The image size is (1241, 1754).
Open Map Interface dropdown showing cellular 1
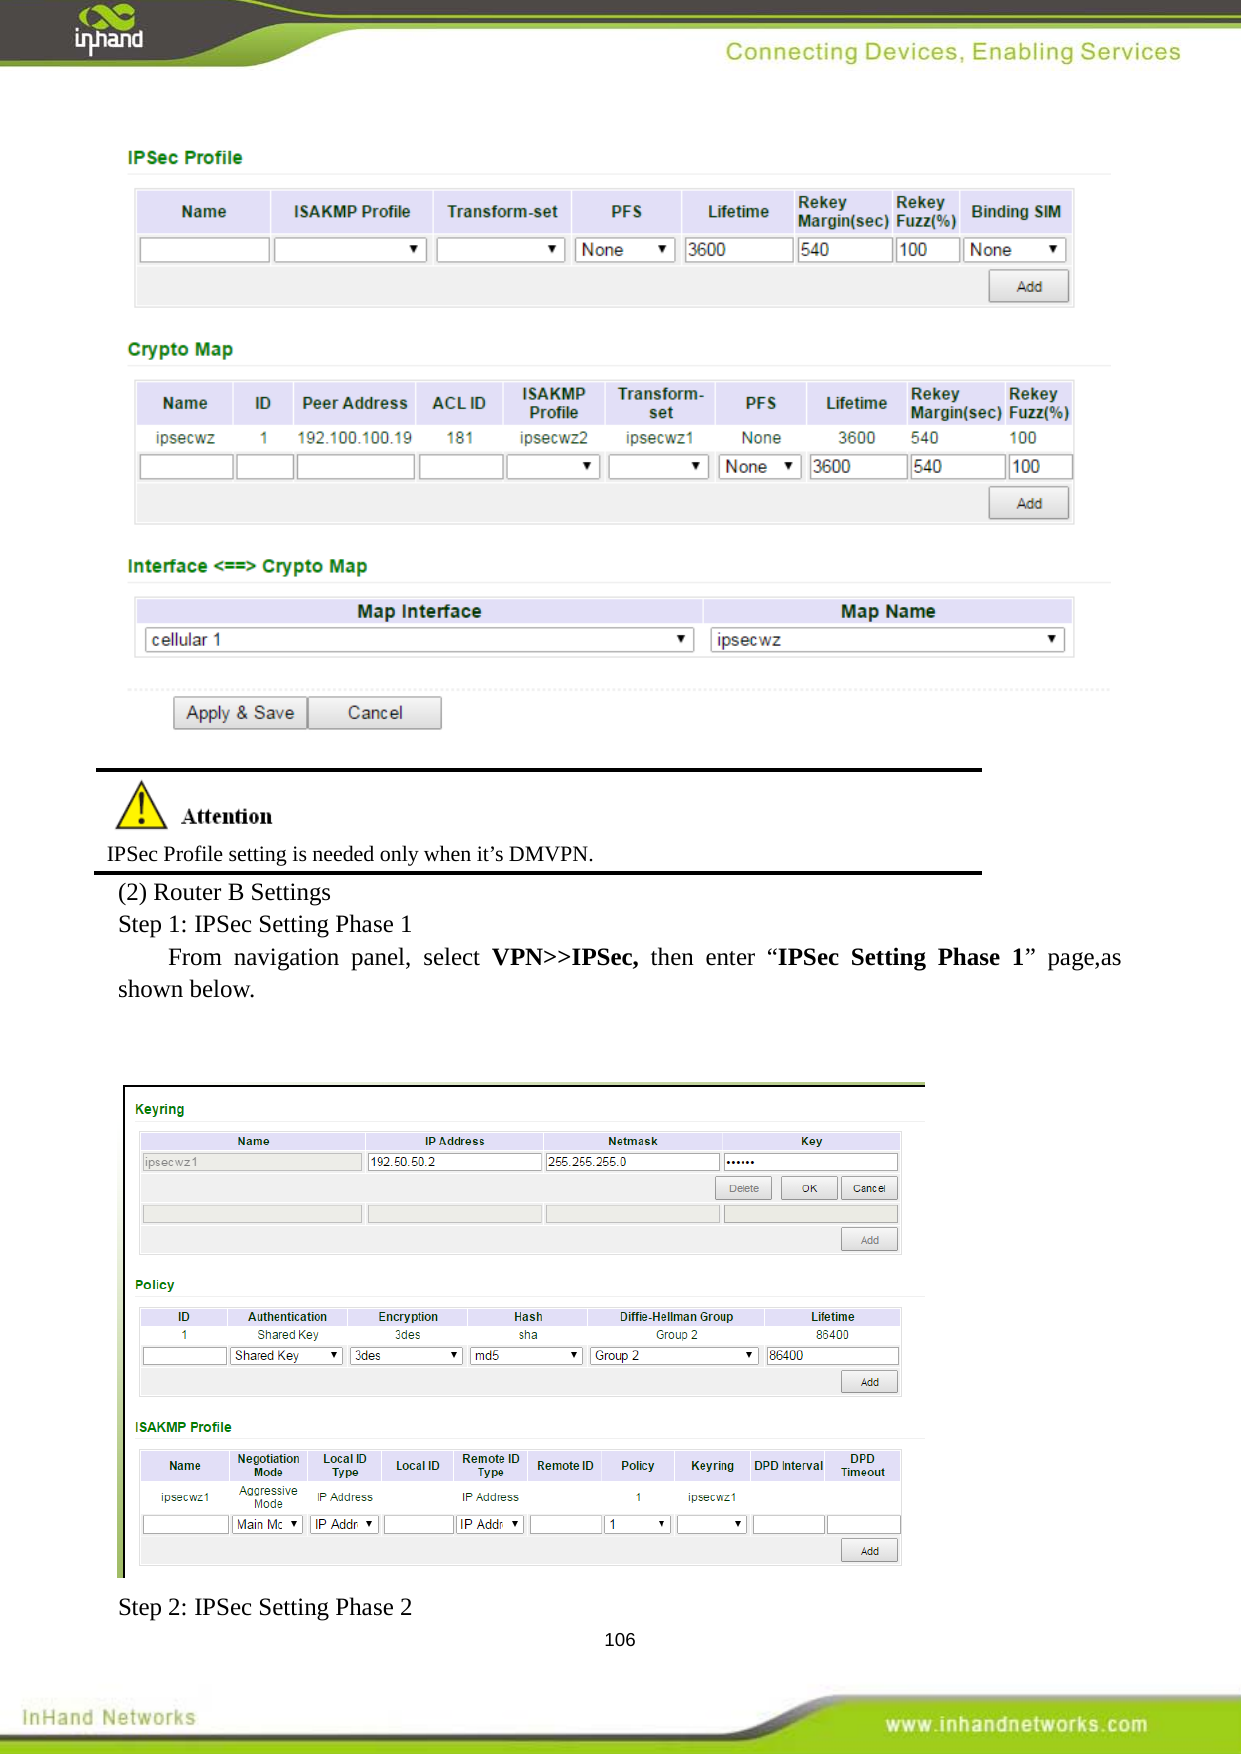coord(419,639)
